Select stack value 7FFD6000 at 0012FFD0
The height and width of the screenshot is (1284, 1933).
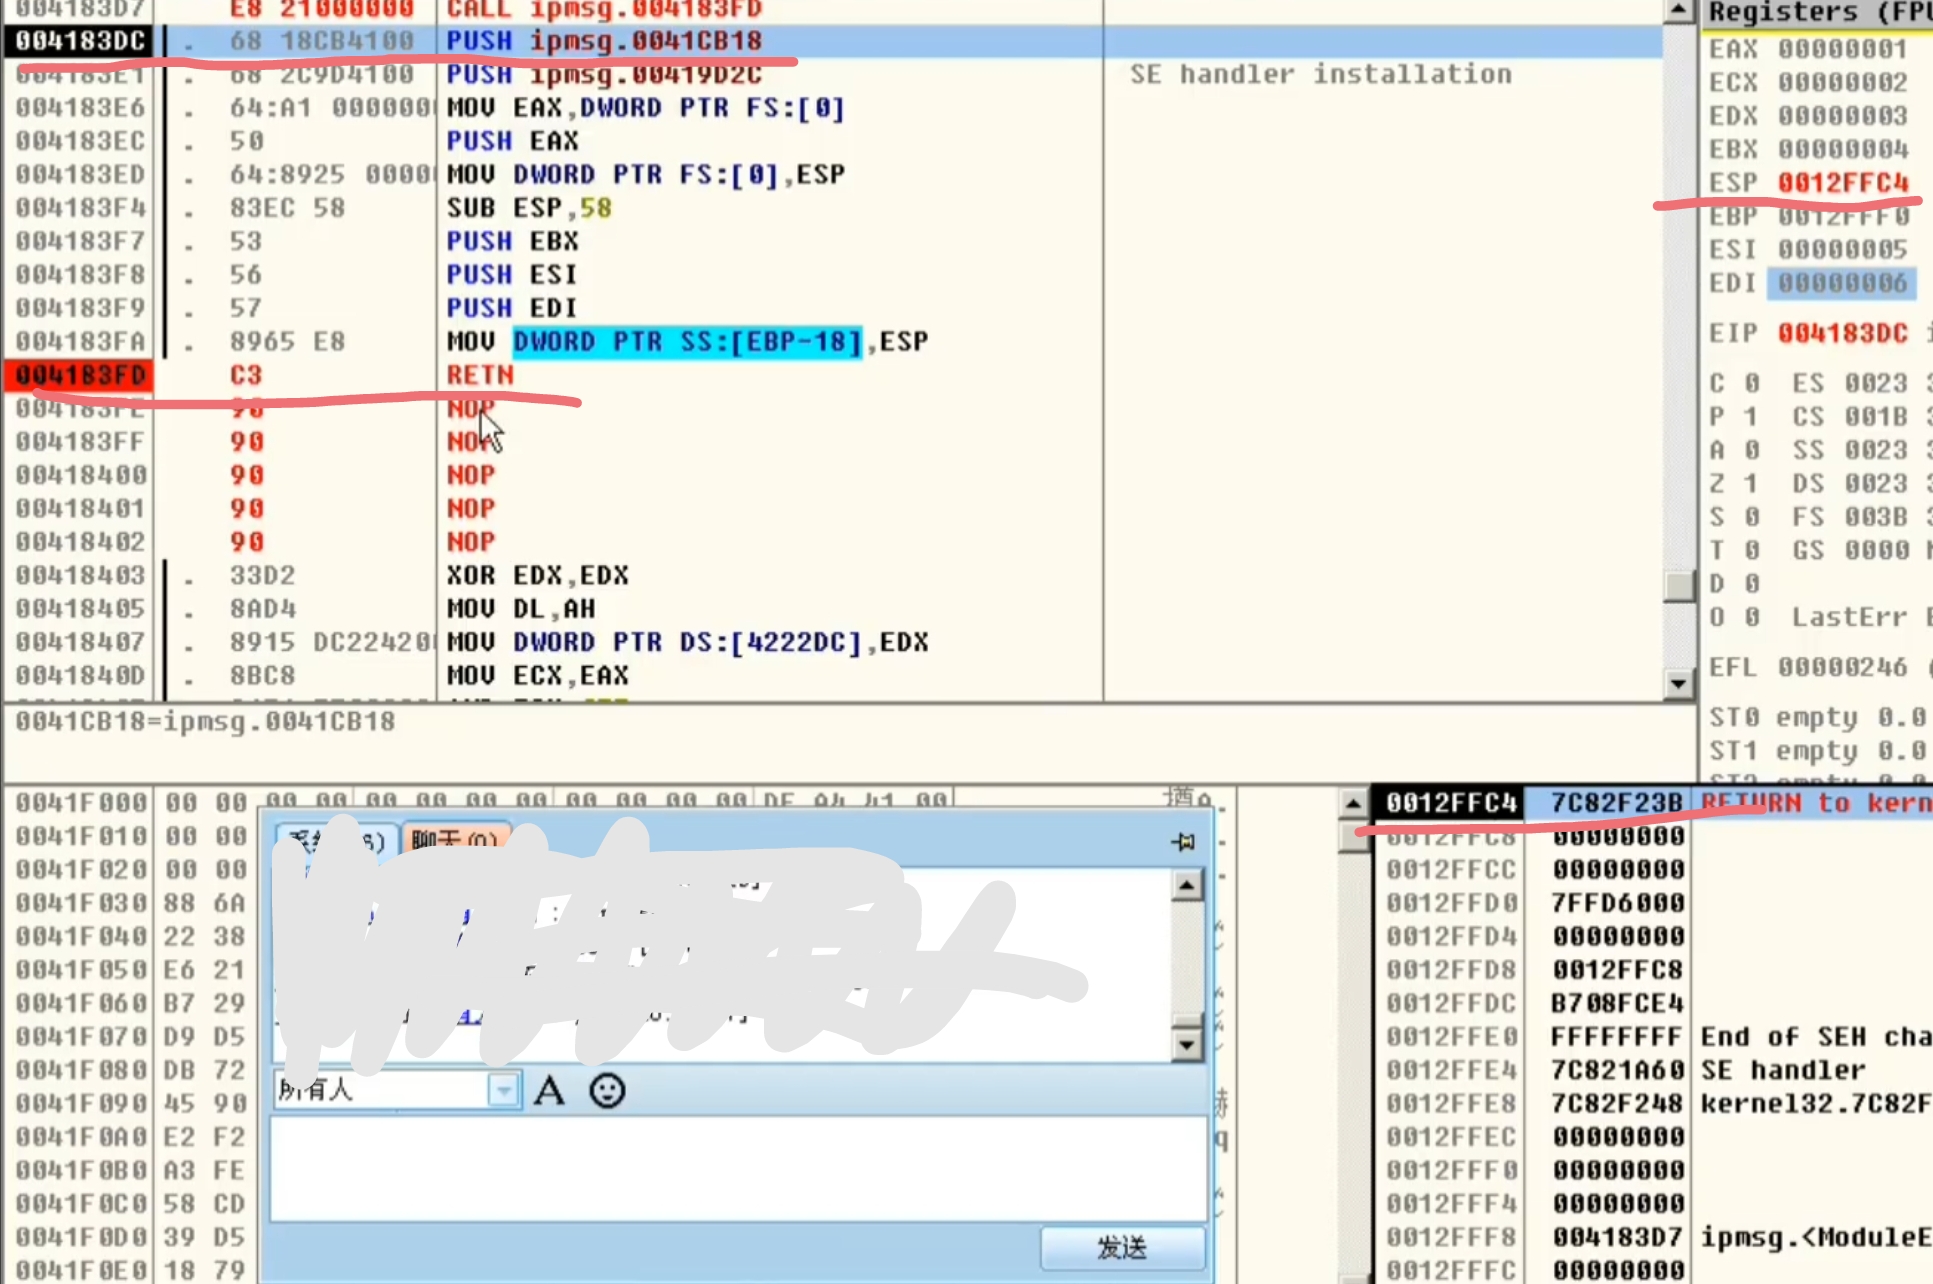pos(1618,903)
